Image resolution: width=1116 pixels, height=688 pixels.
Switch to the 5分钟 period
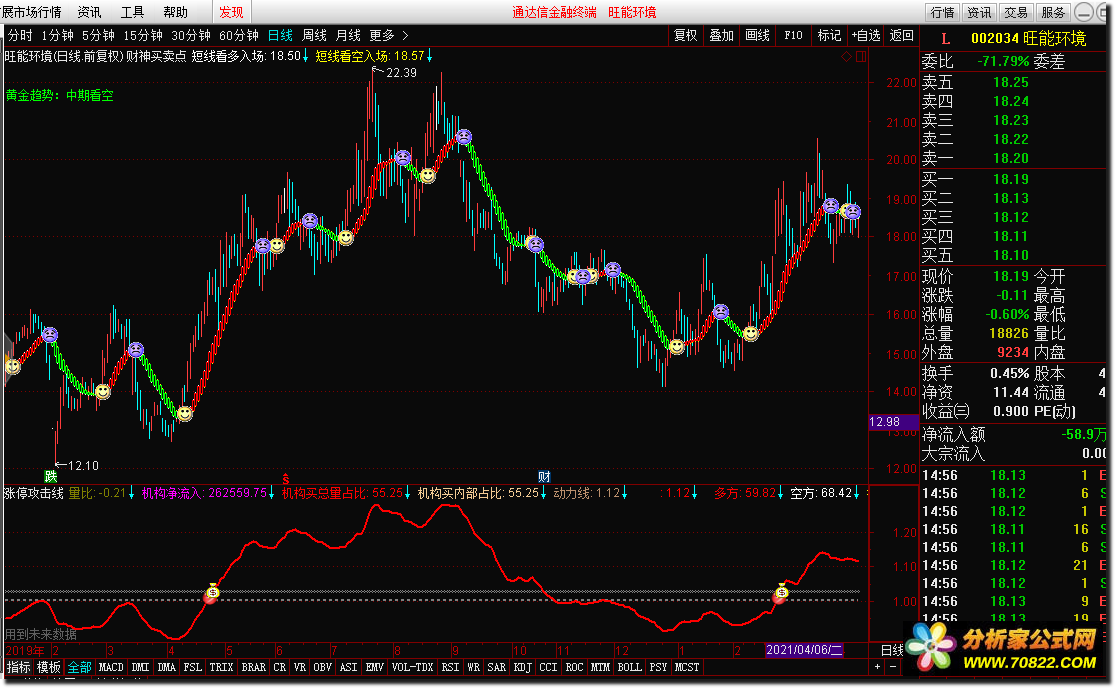98,35
